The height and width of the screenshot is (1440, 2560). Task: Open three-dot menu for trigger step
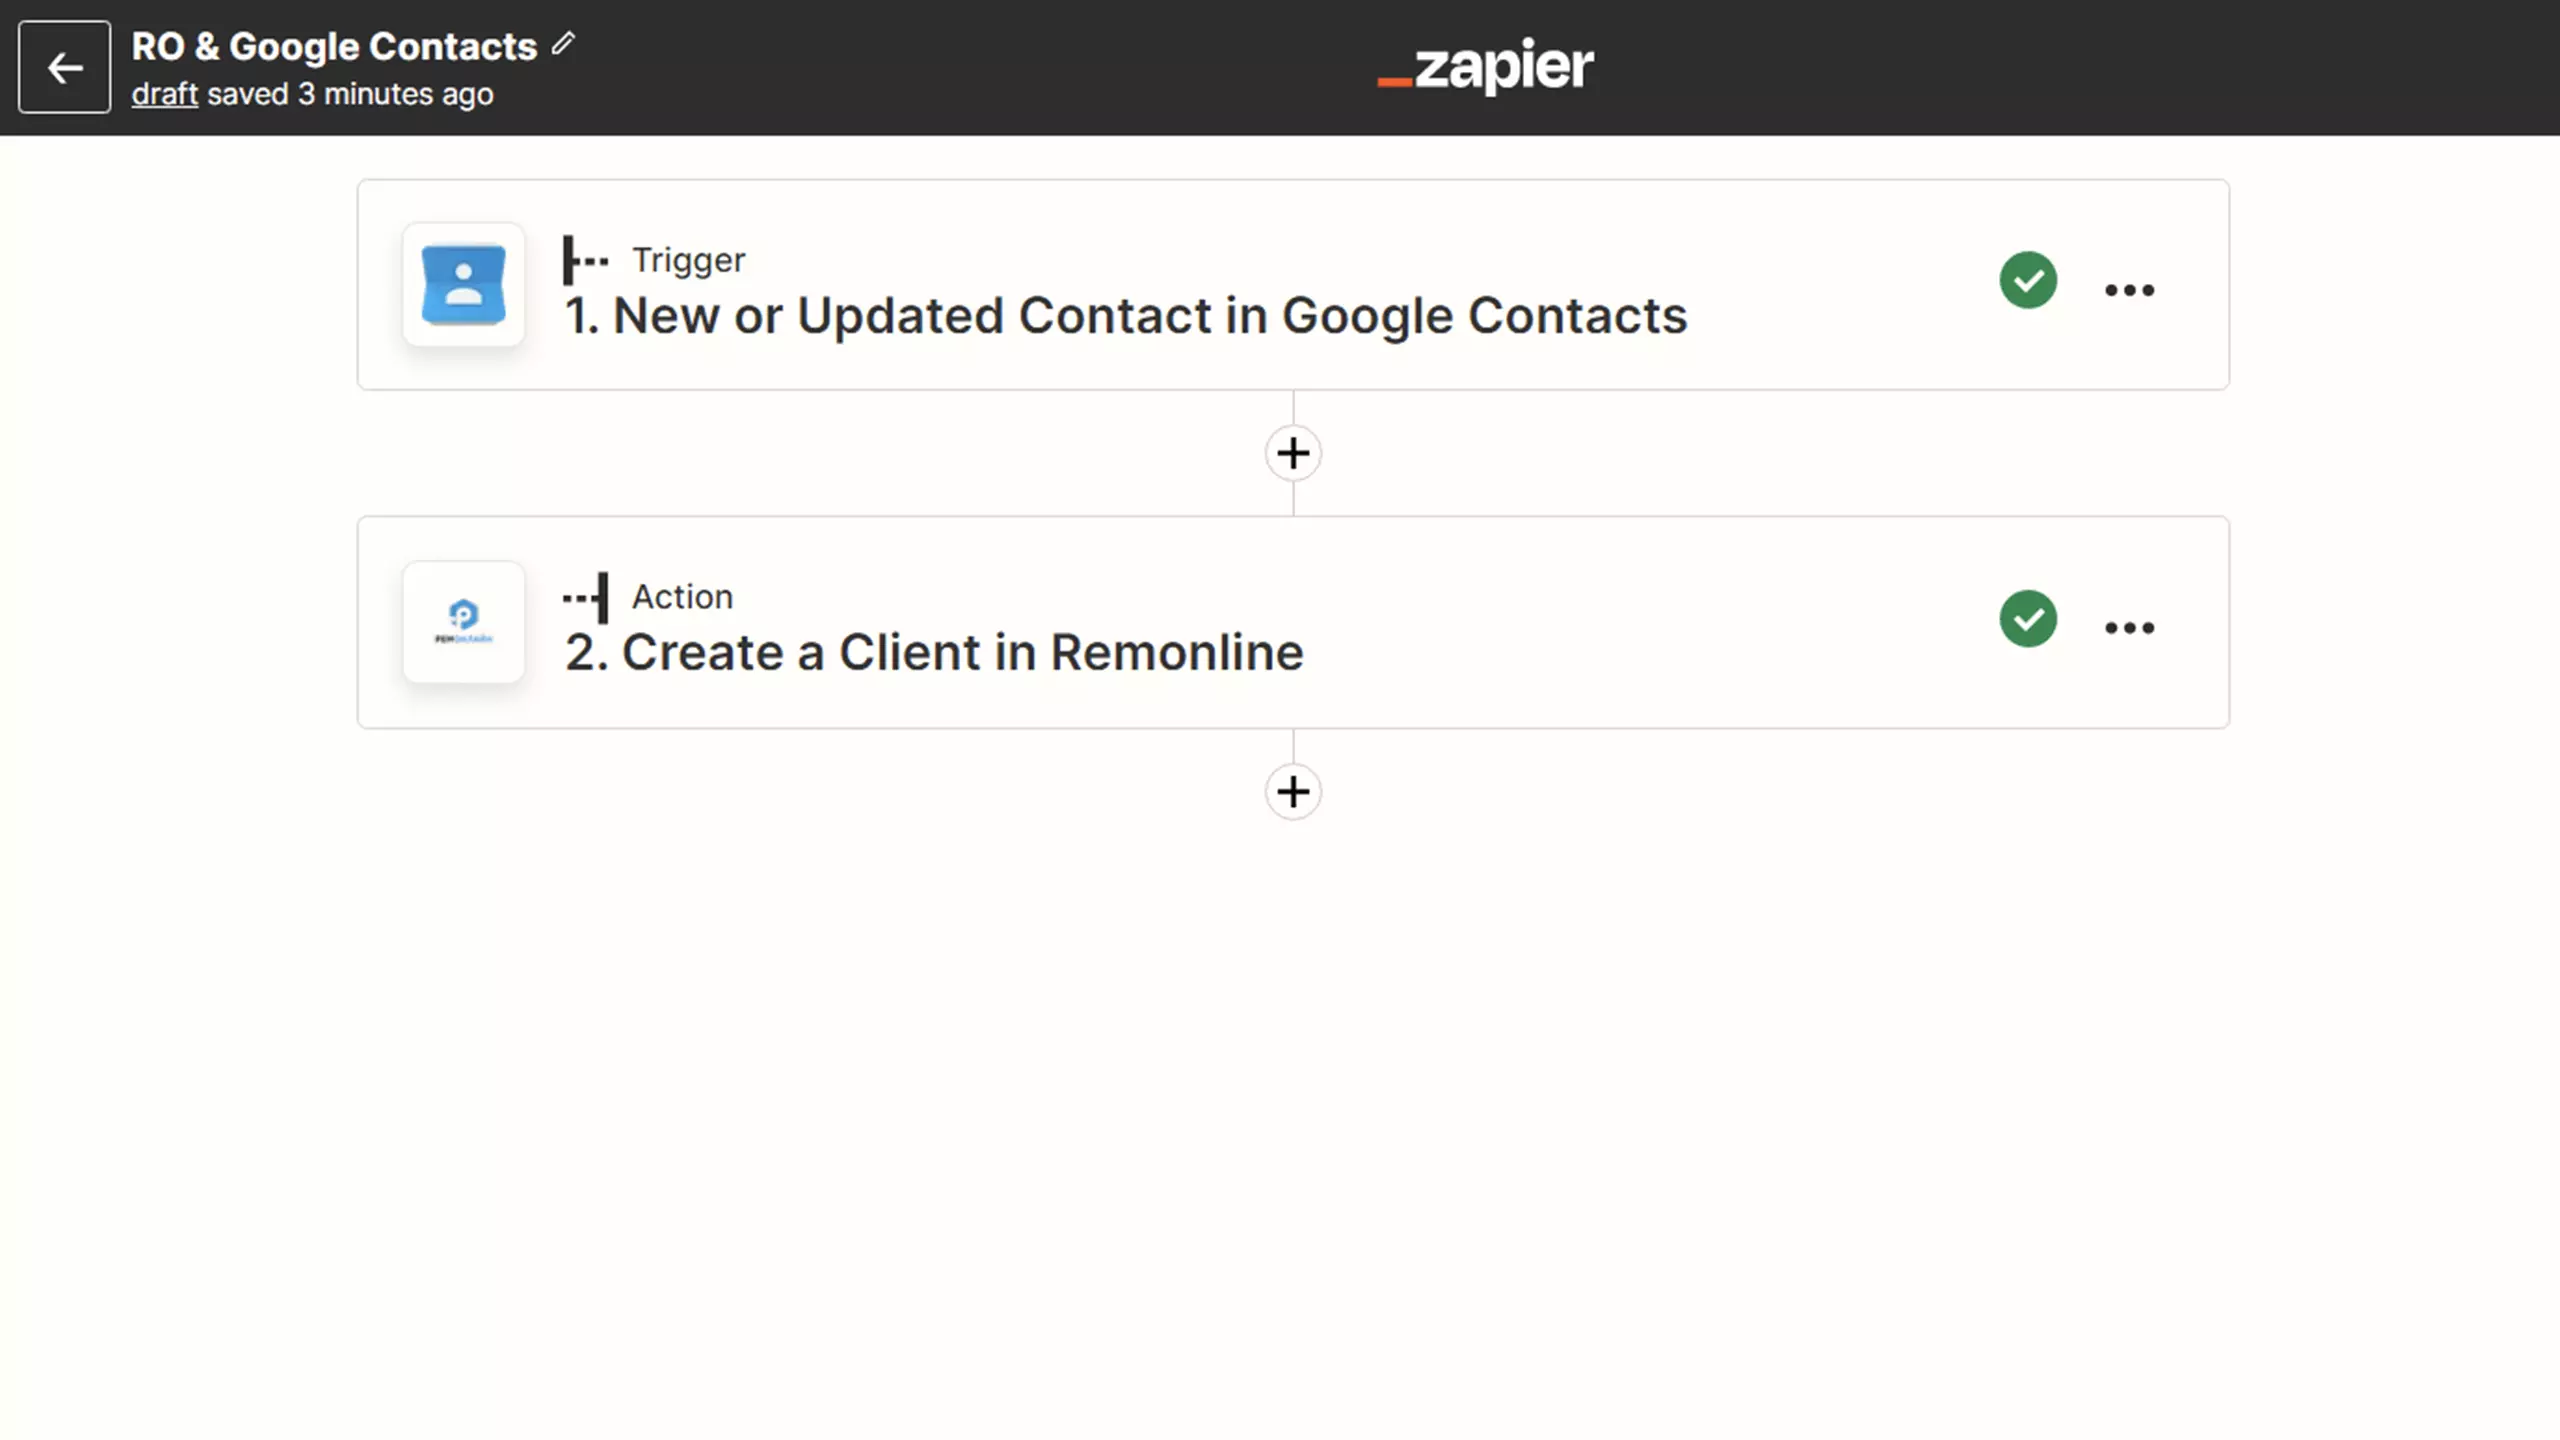2129,290
